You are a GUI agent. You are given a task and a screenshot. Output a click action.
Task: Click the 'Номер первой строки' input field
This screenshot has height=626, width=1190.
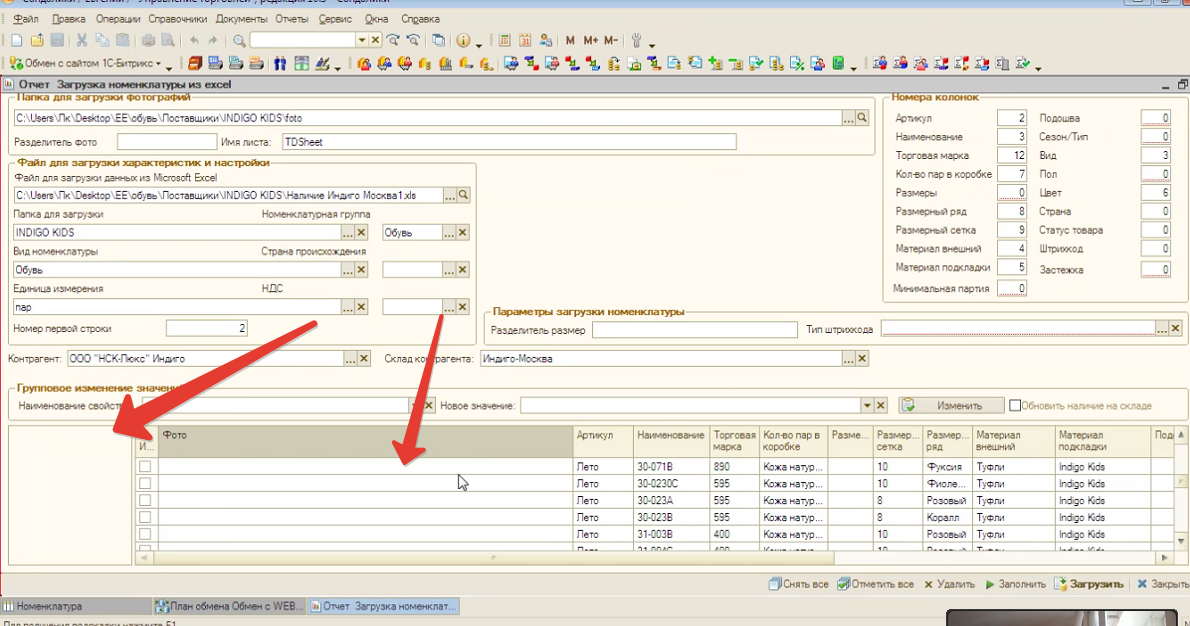206,328
